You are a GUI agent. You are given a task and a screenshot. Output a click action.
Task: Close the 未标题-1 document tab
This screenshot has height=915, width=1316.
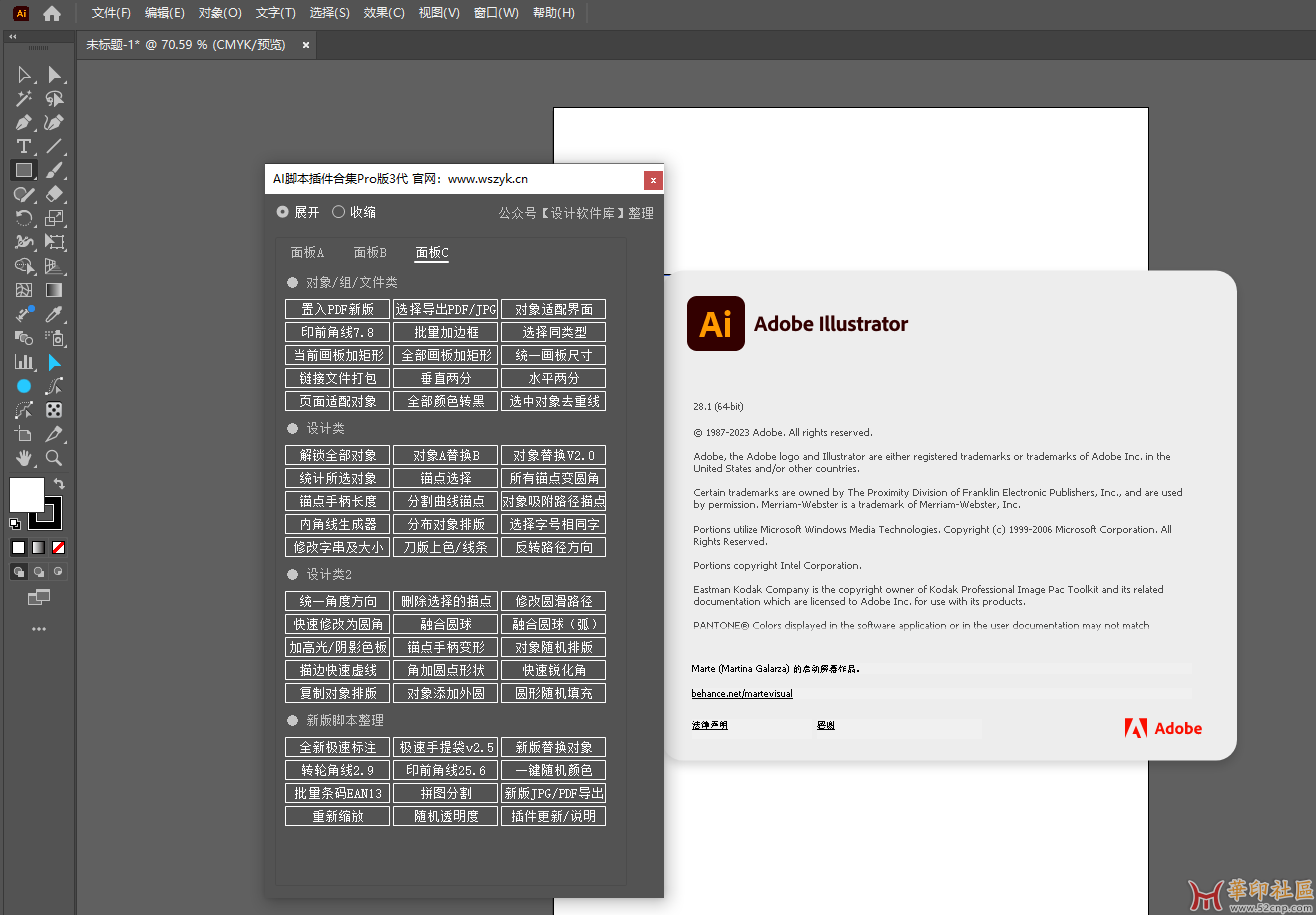tap(306, 45)
